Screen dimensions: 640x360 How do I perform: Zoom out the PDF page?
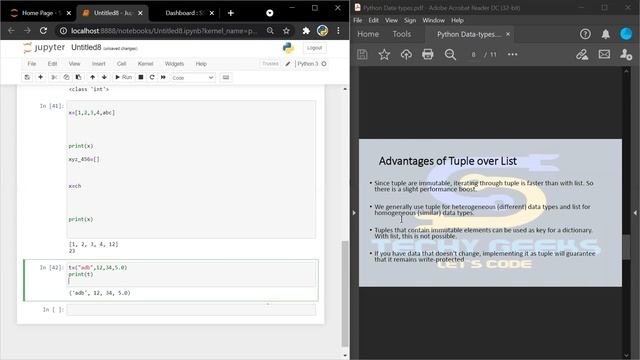tap(450, 54)
